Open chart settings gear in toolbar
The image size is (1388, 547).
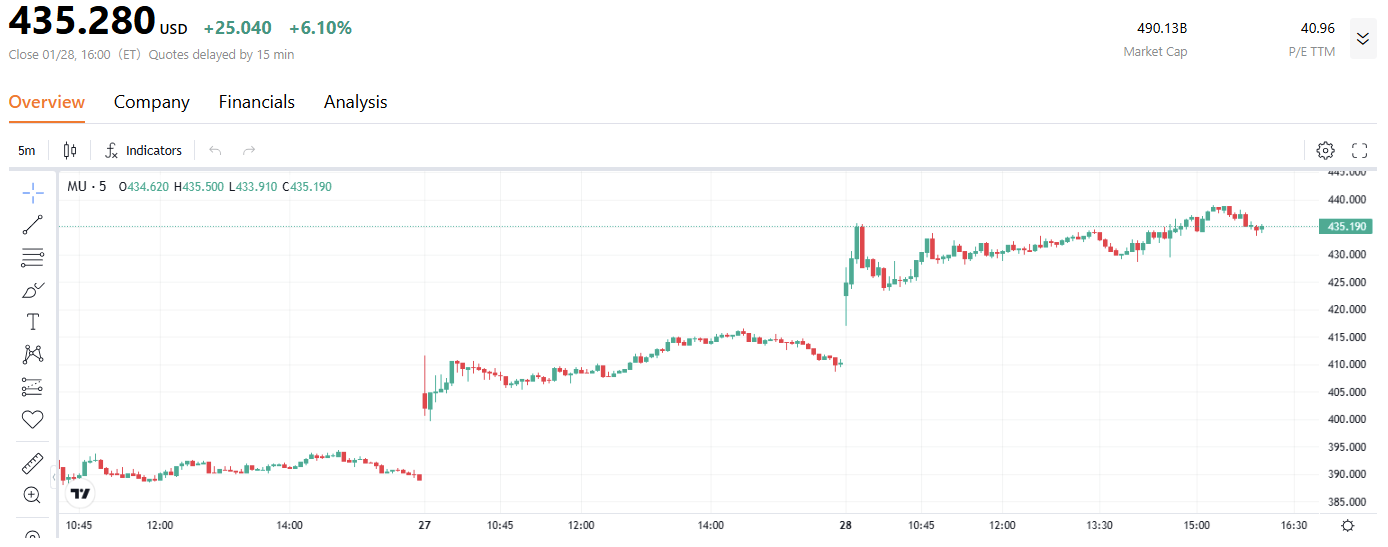1325,151
